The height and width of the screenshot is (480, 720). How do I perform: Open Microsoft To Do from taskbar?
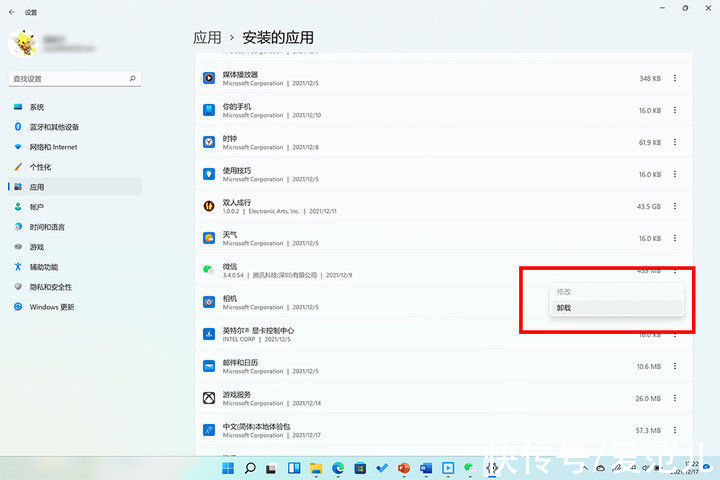point(382,469)
